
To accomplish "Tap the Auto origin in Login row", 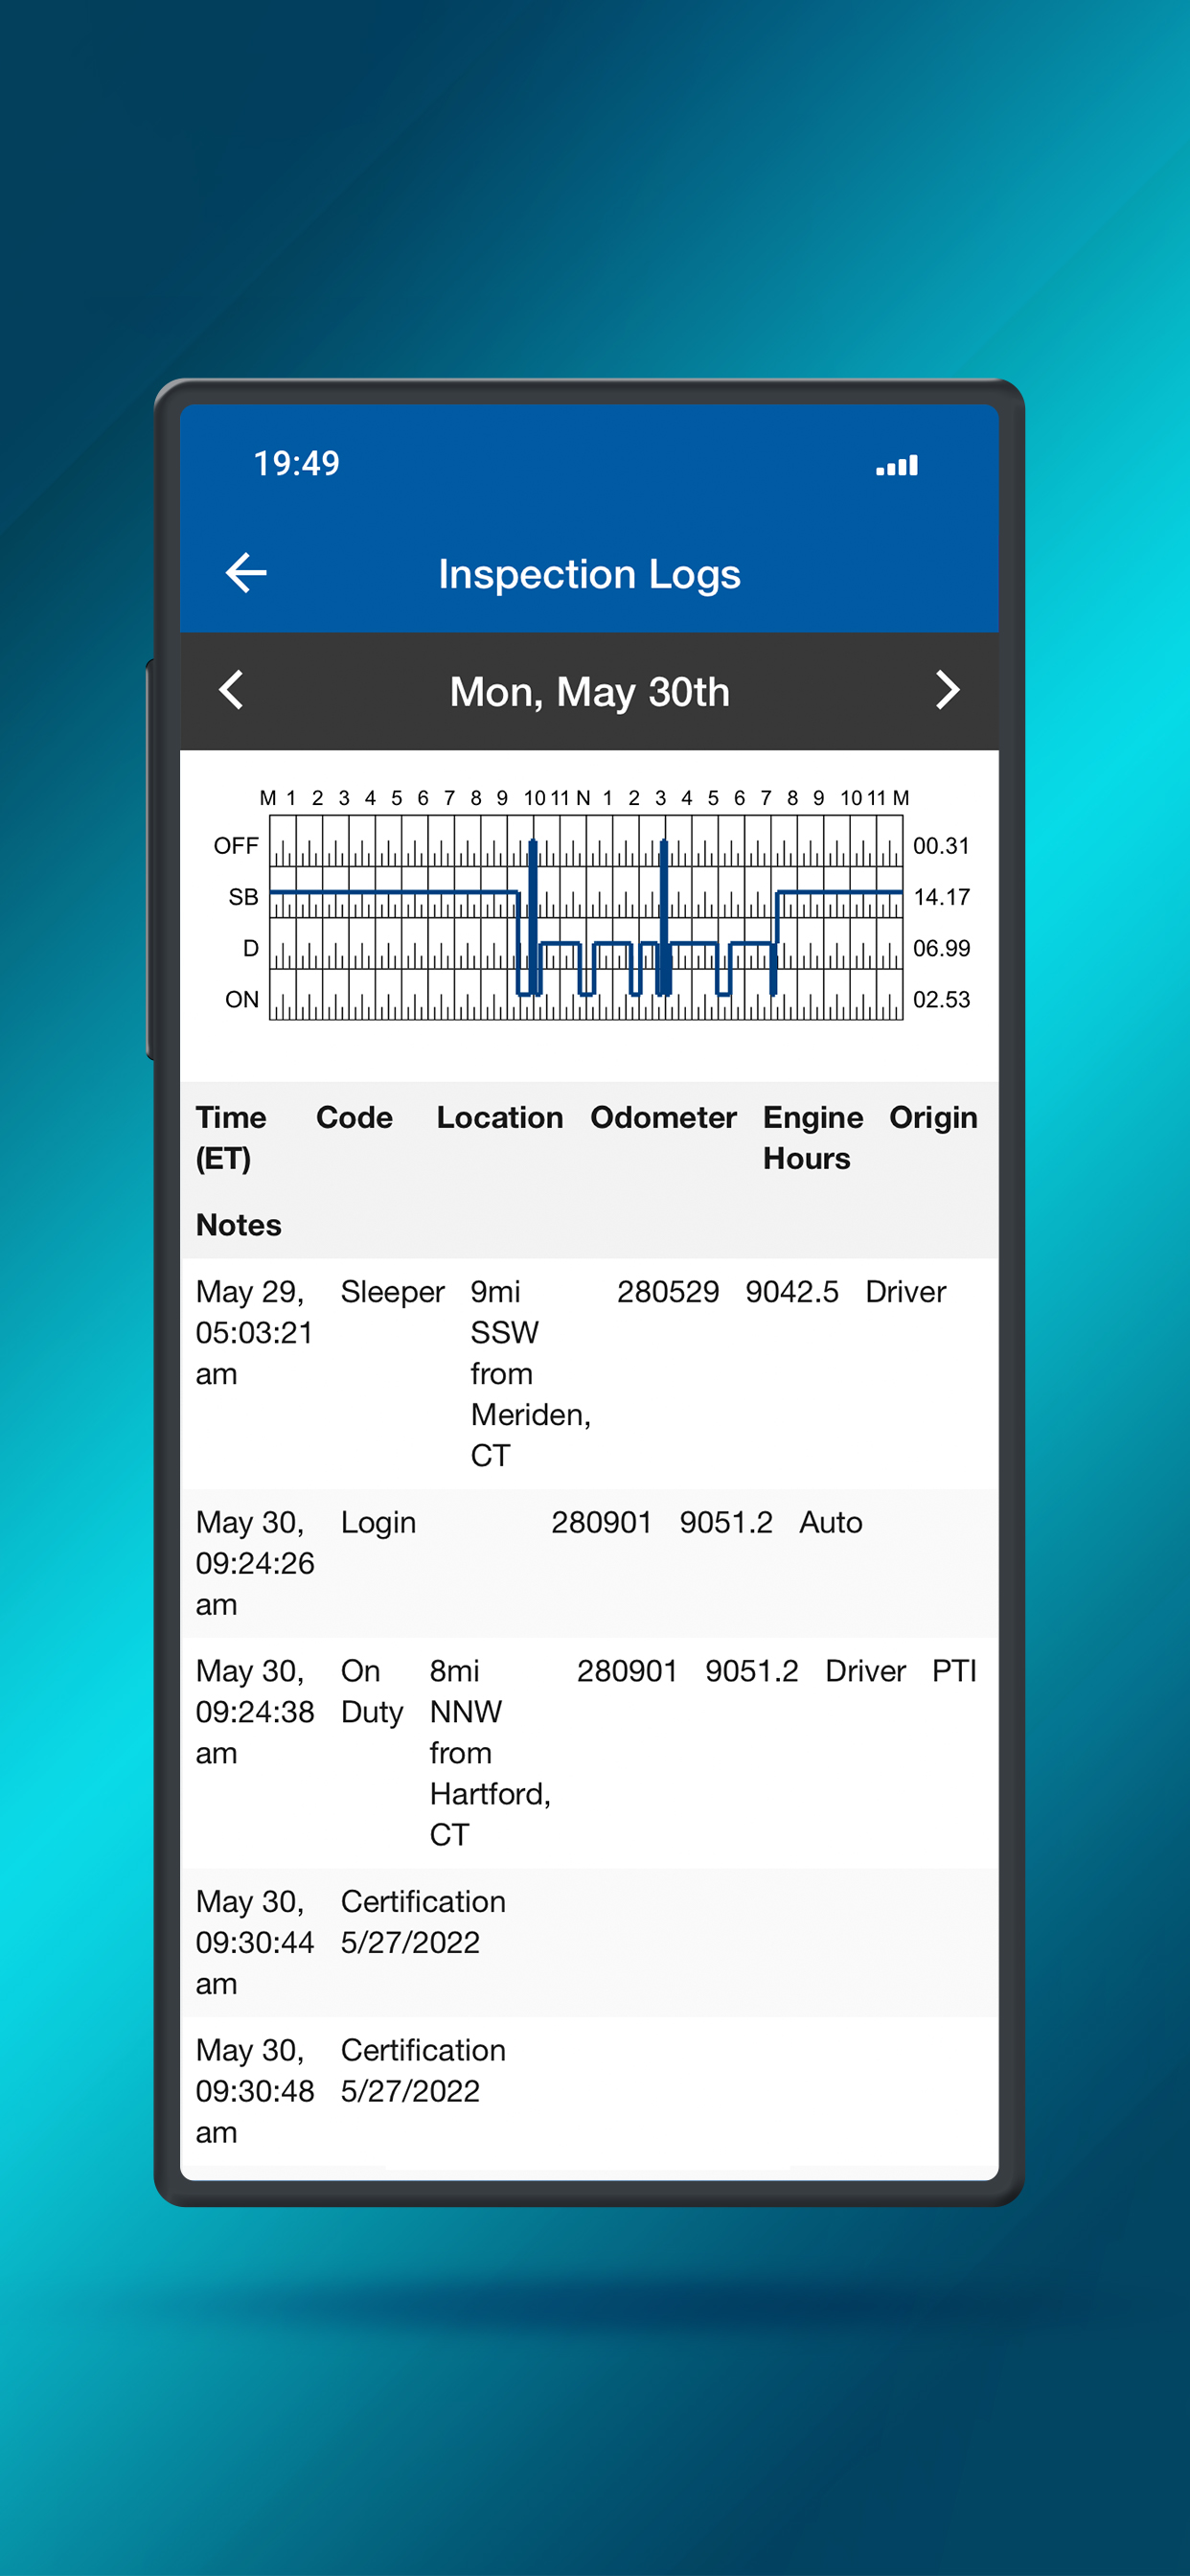I will coord(830,1522).
